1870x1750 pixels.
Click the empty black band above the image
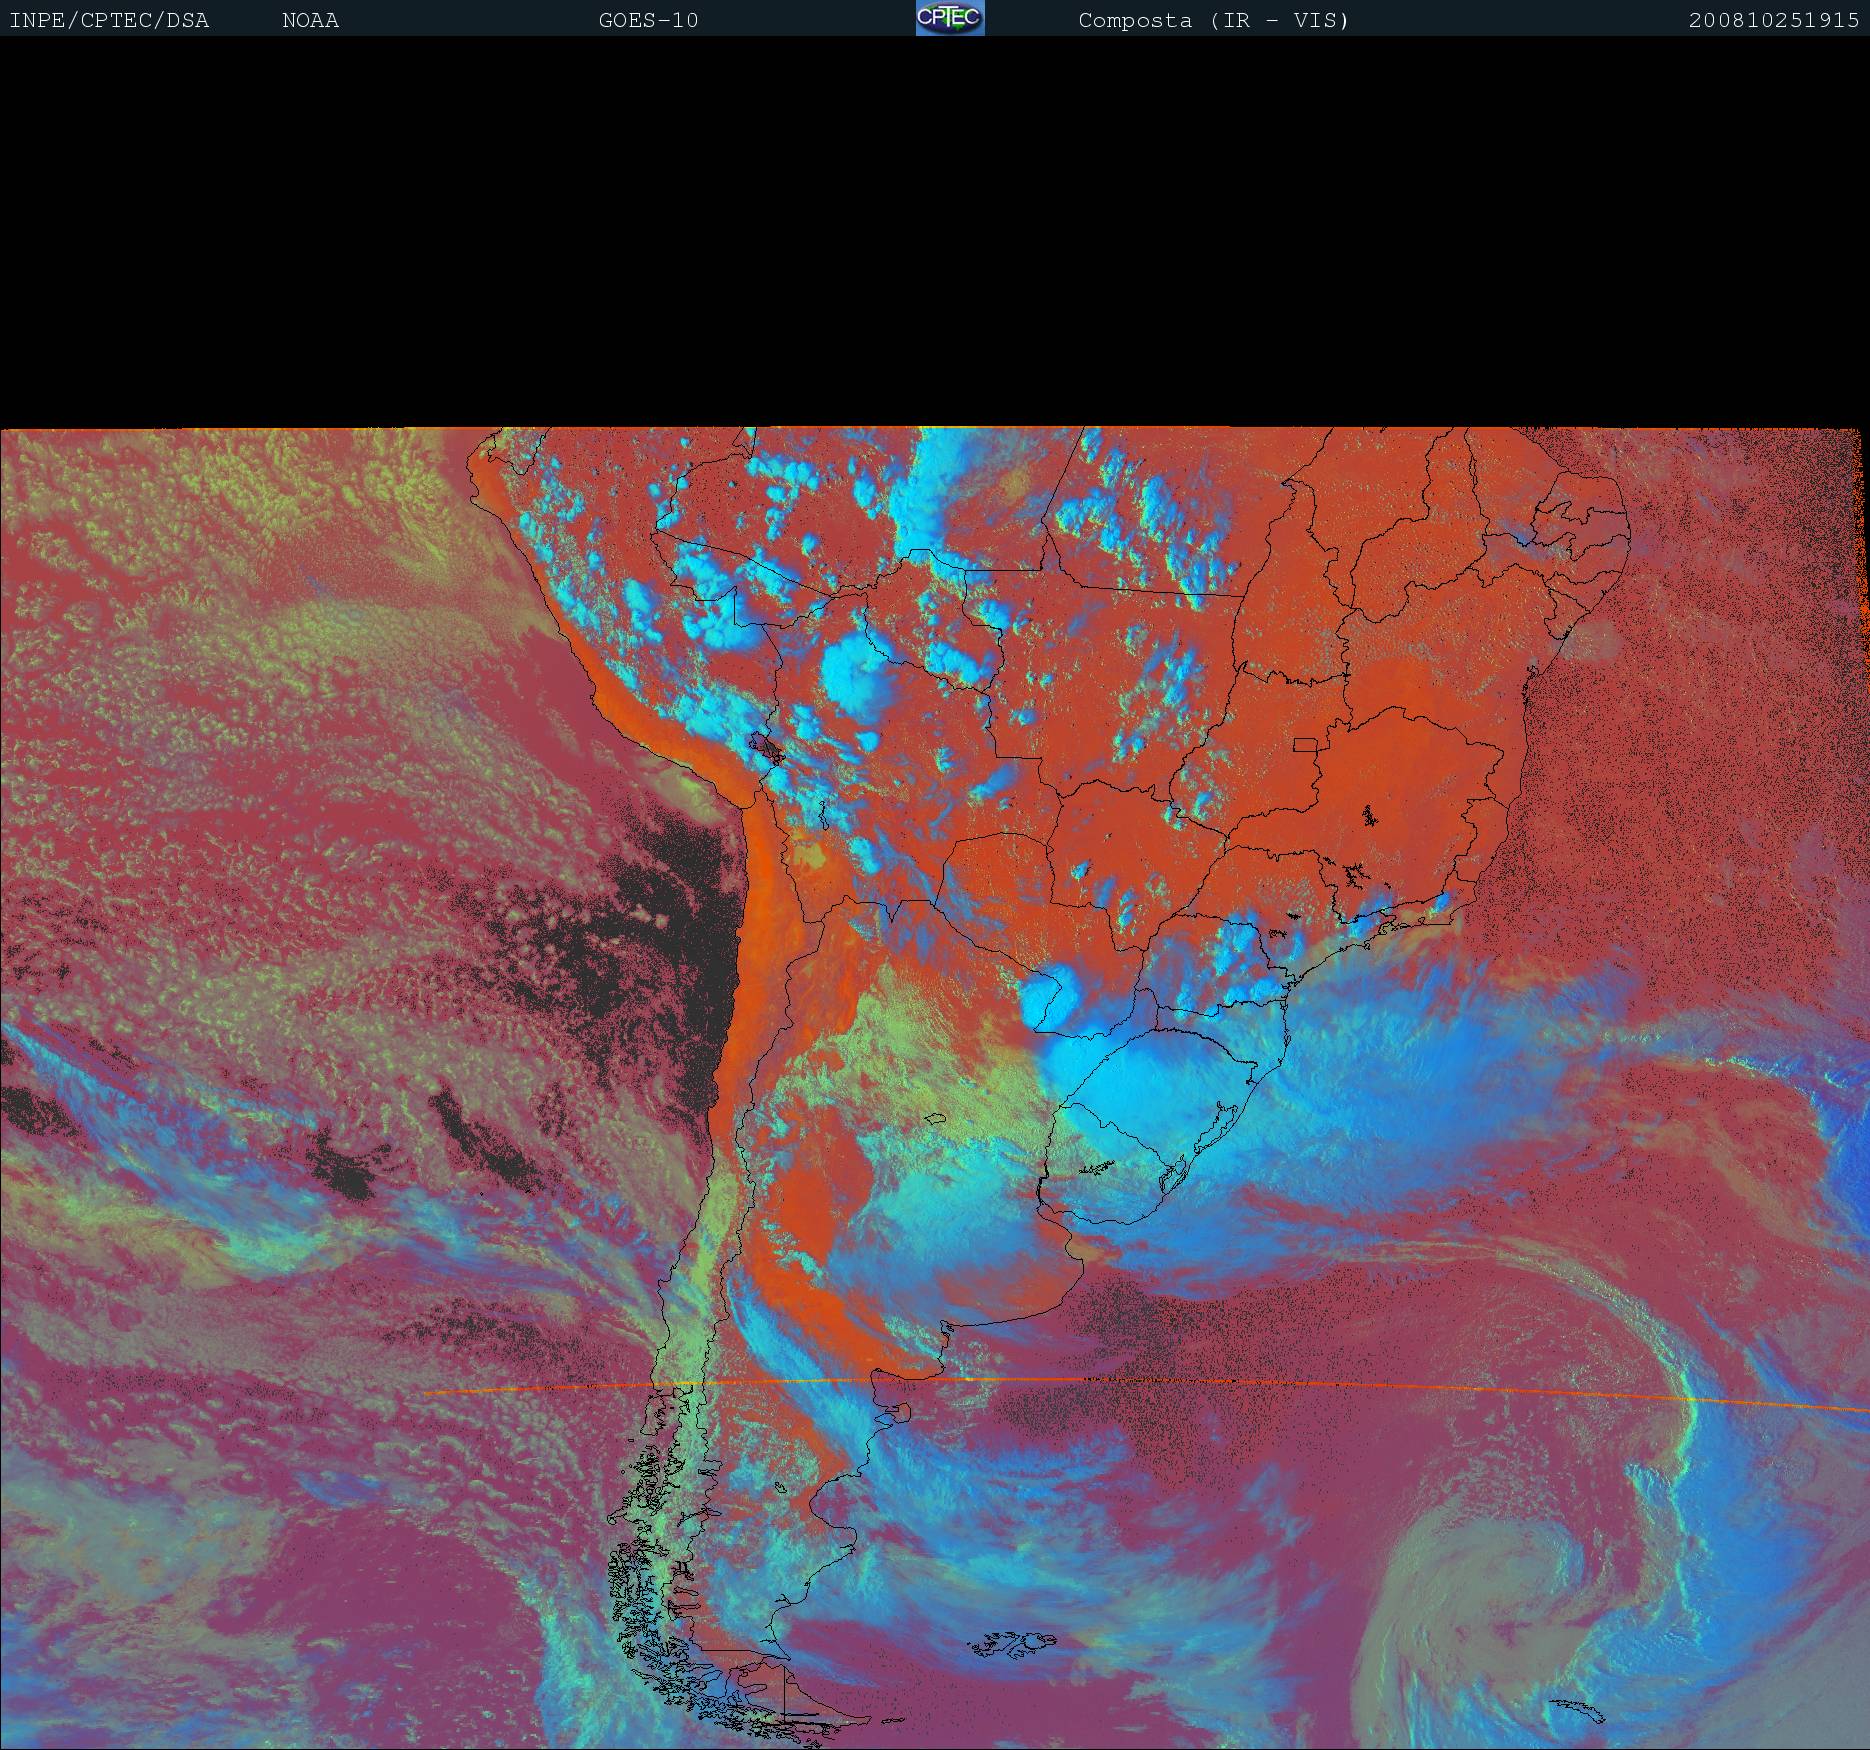(x=935, y=230)
